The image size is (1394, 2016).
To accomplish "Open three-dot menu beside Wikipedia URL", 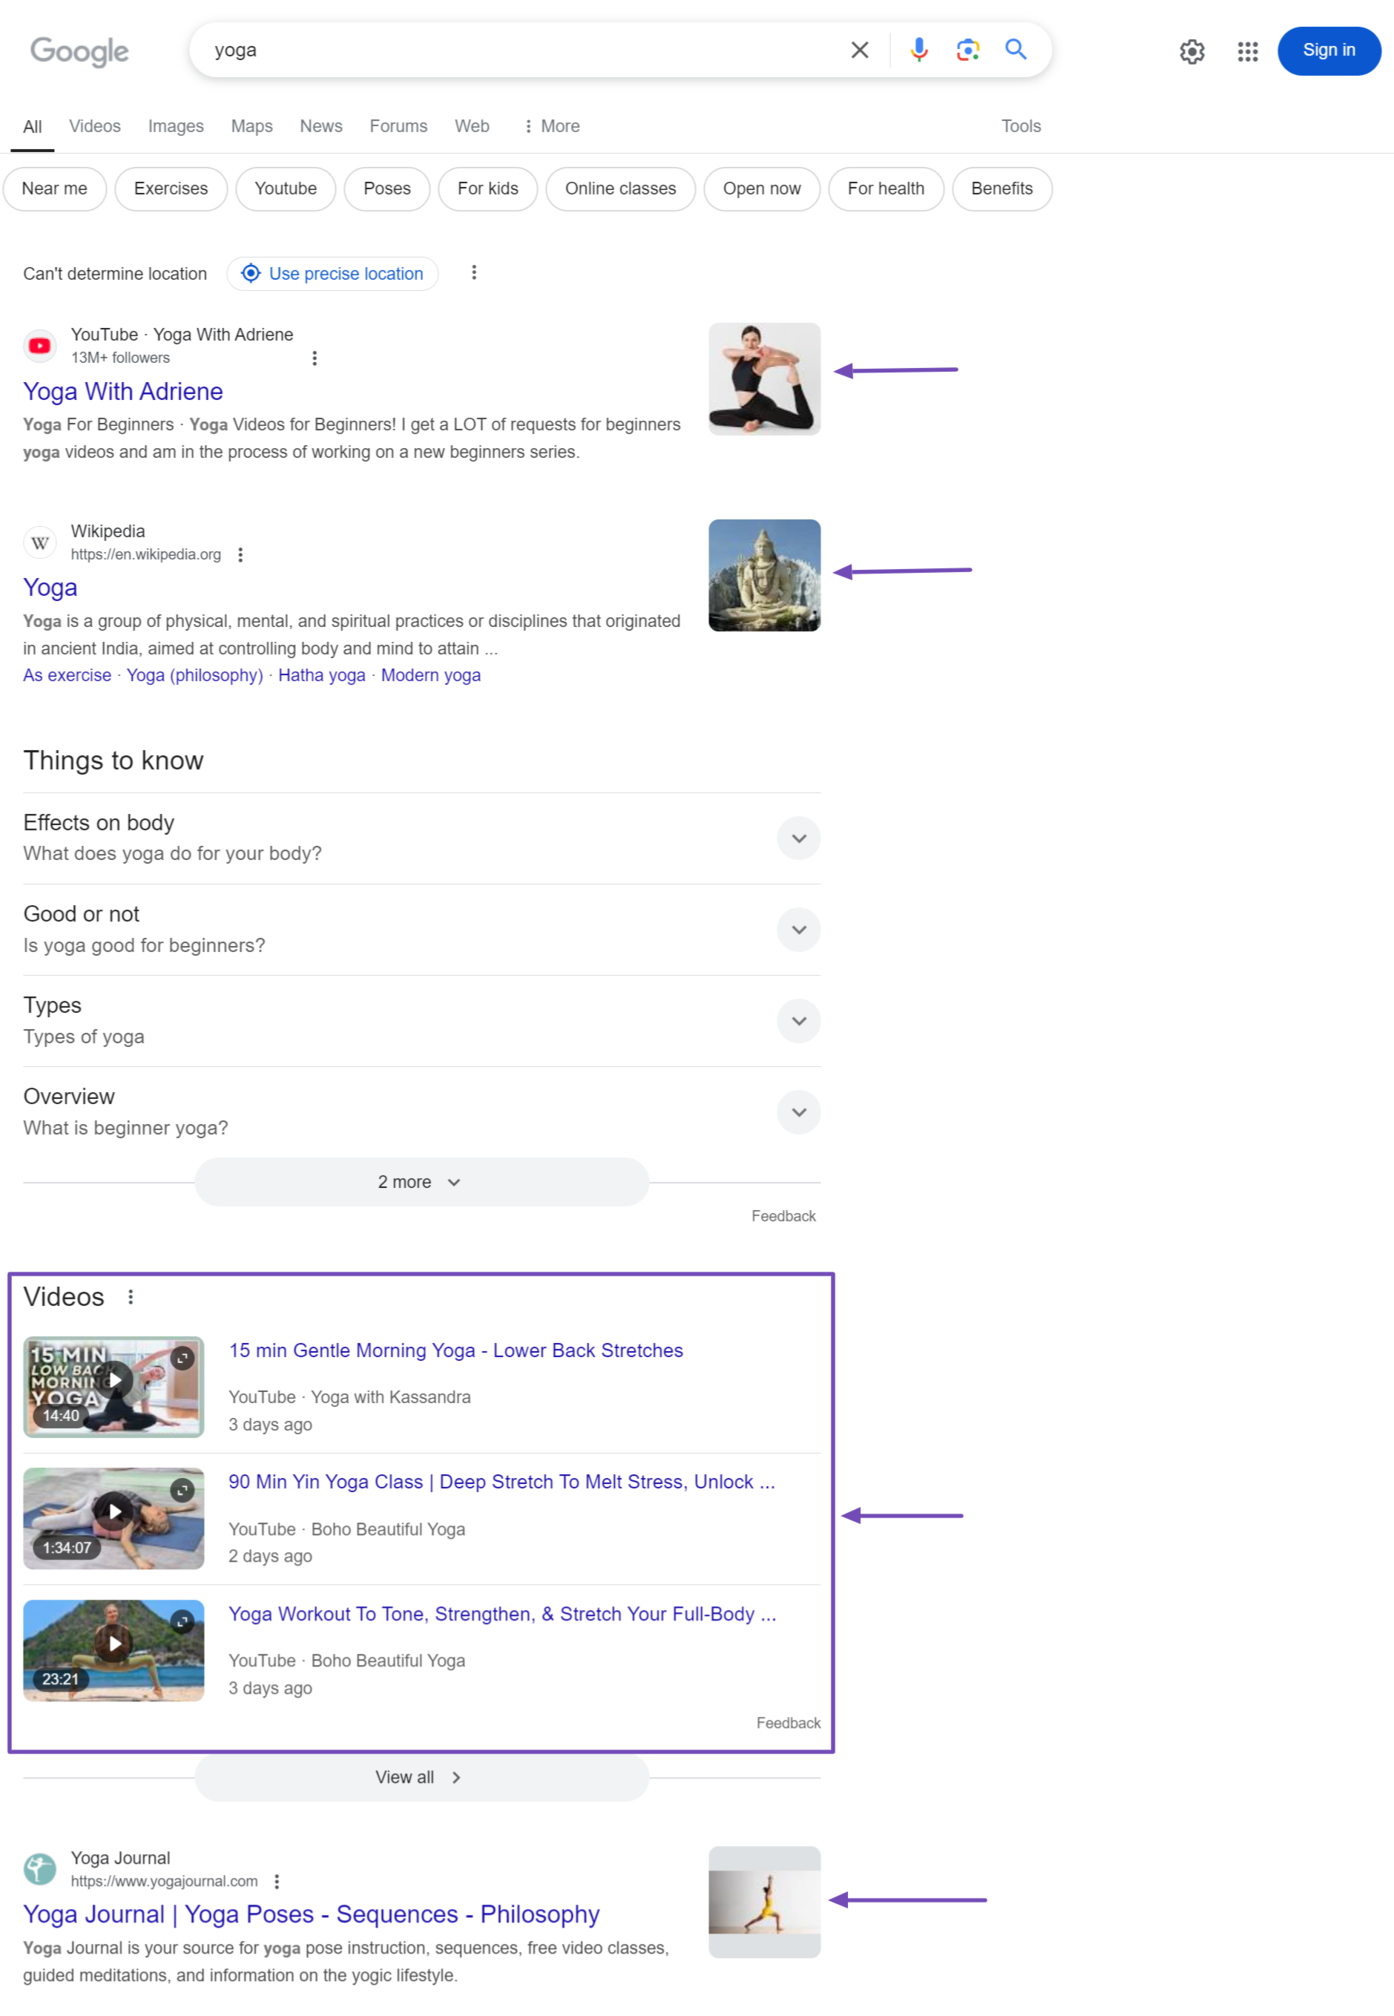I will 240,555.
